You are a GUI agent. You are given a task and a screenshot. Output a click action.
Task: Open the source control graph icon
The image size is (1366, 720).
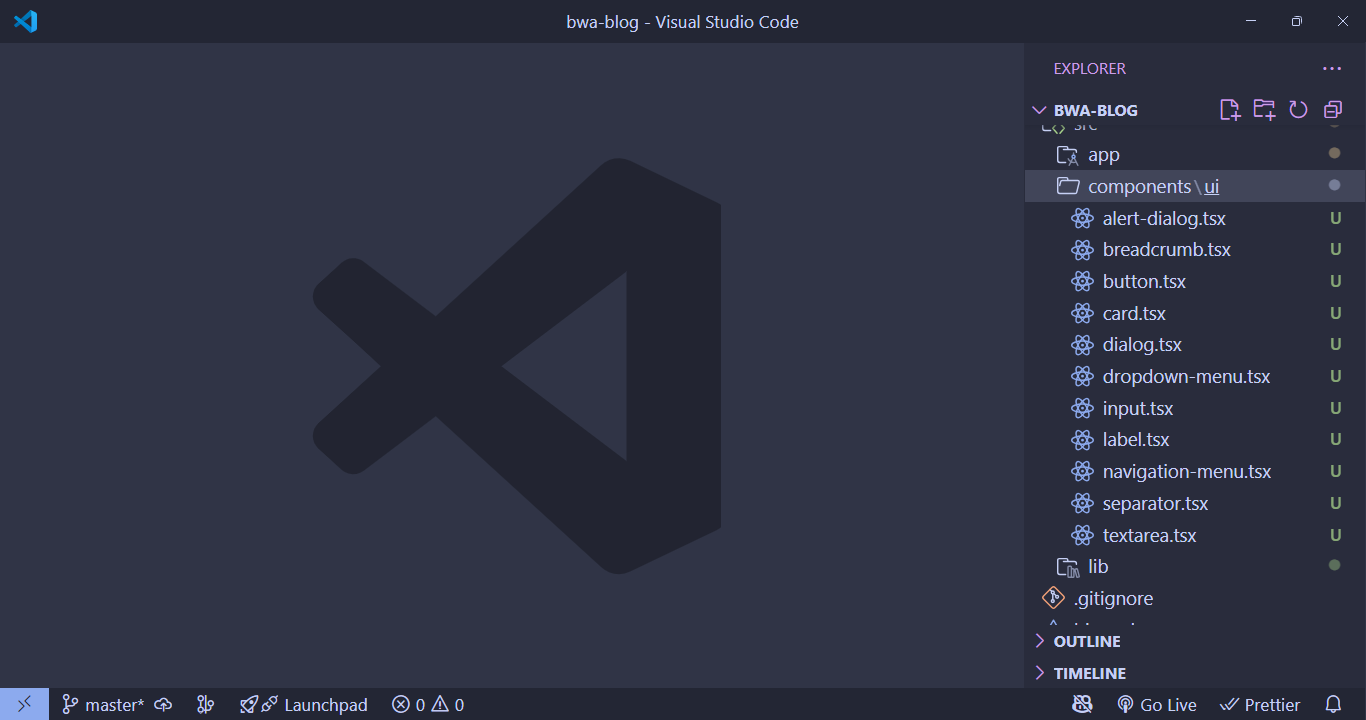[205, 704]
